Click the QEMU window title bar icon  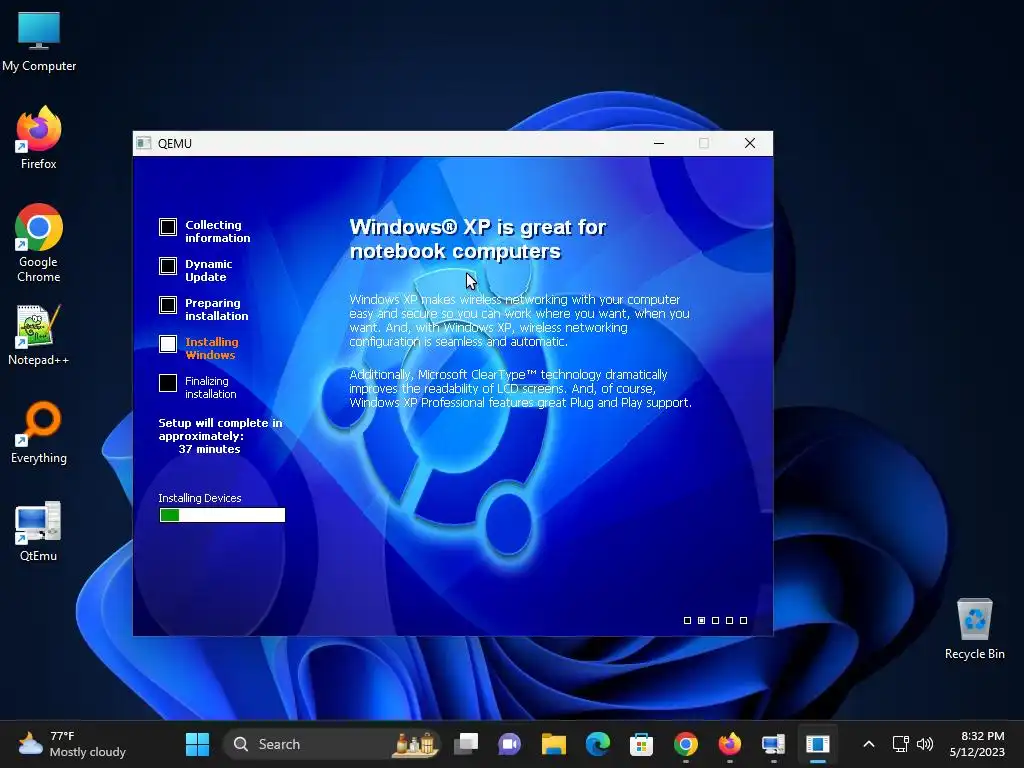144,143
